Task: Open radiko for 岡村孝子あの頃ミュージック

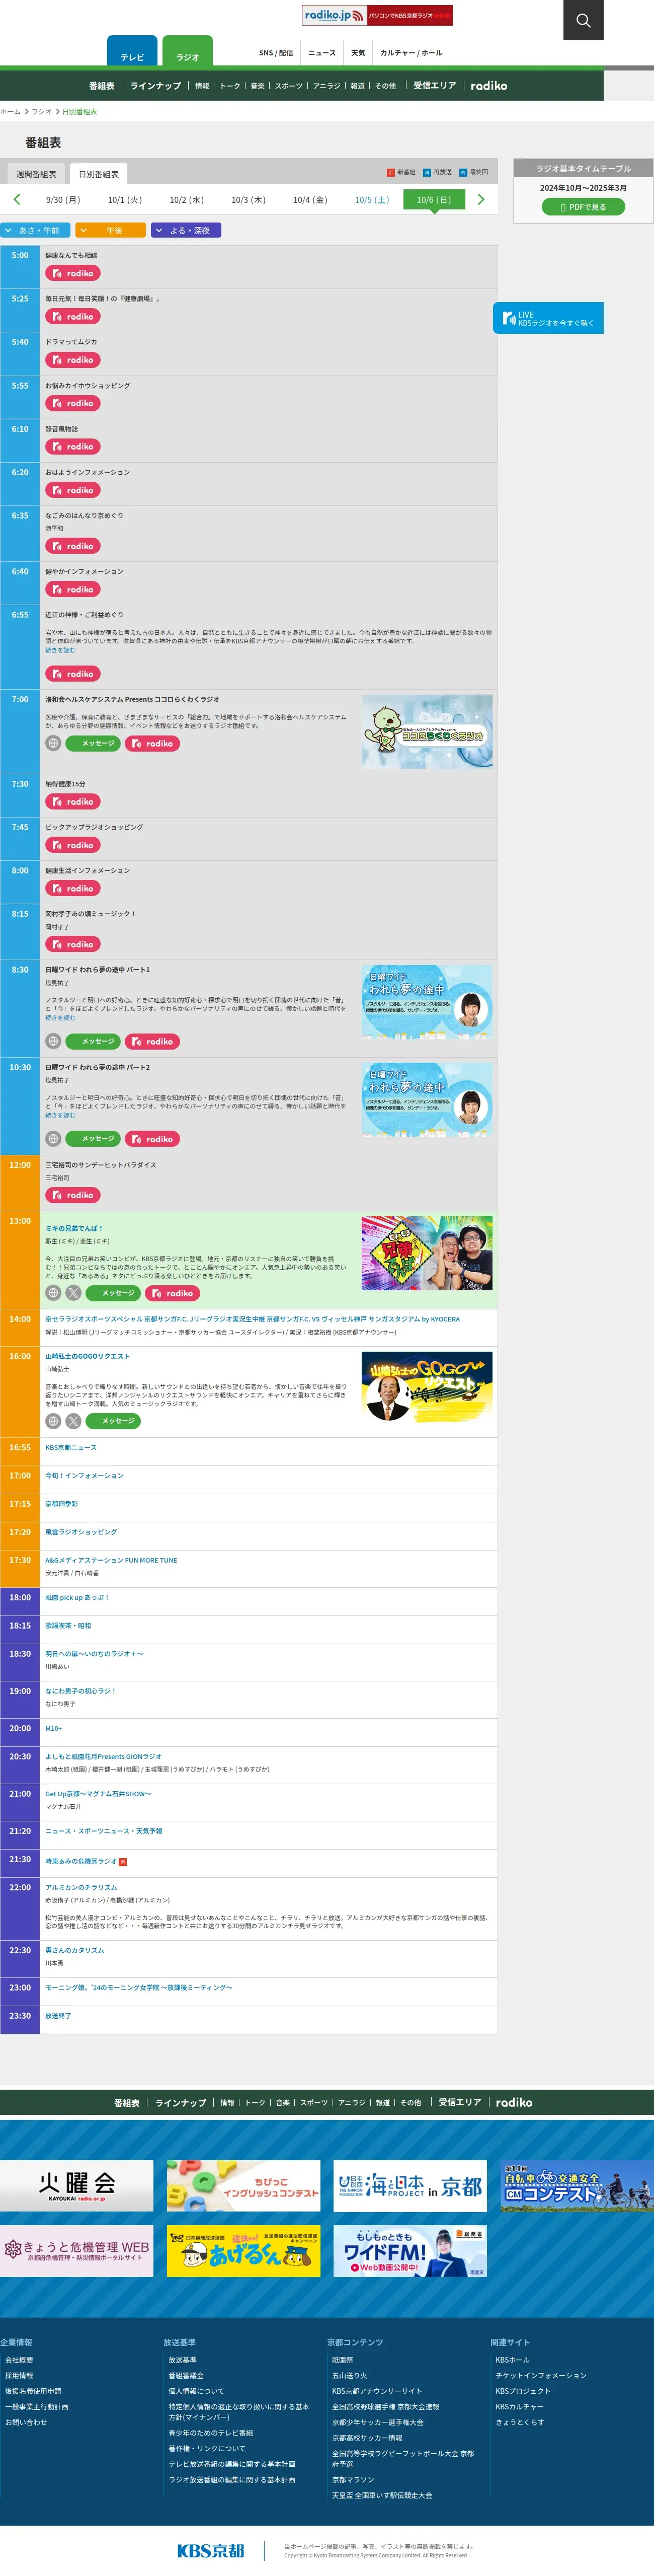Action: (x=72, y=944)
